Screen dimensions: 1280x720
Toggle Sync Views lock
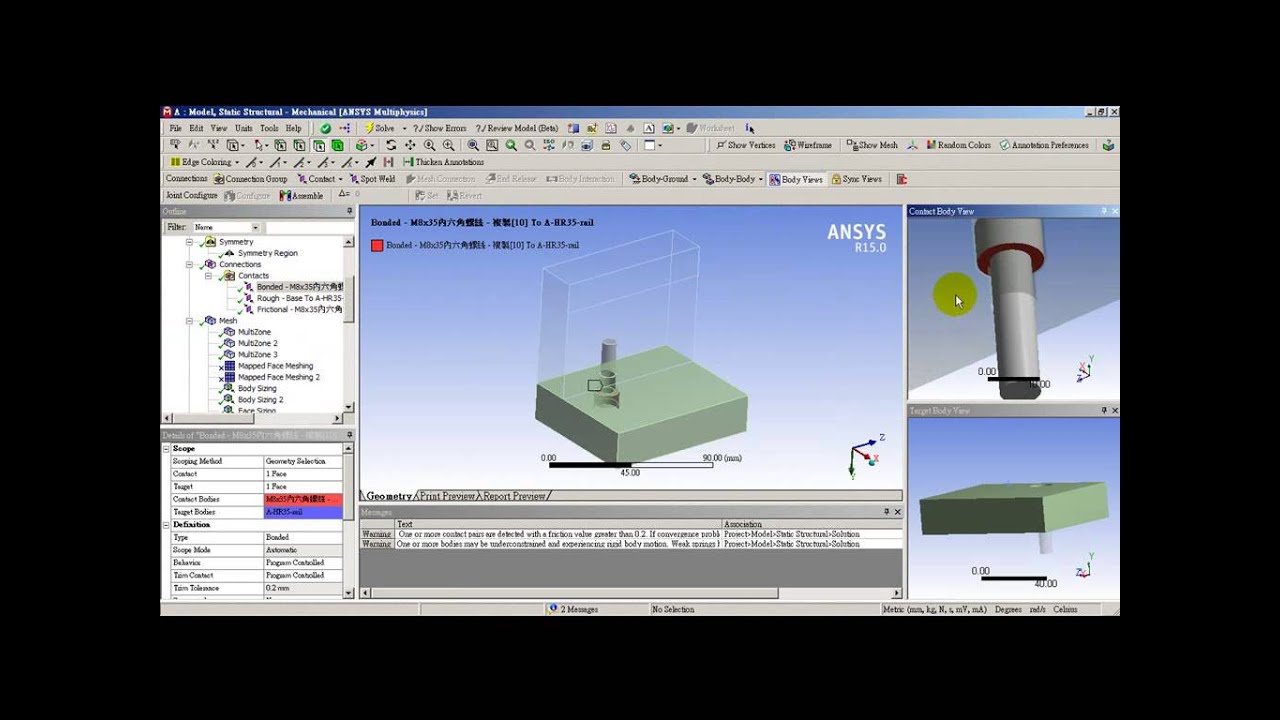point(856,179)
